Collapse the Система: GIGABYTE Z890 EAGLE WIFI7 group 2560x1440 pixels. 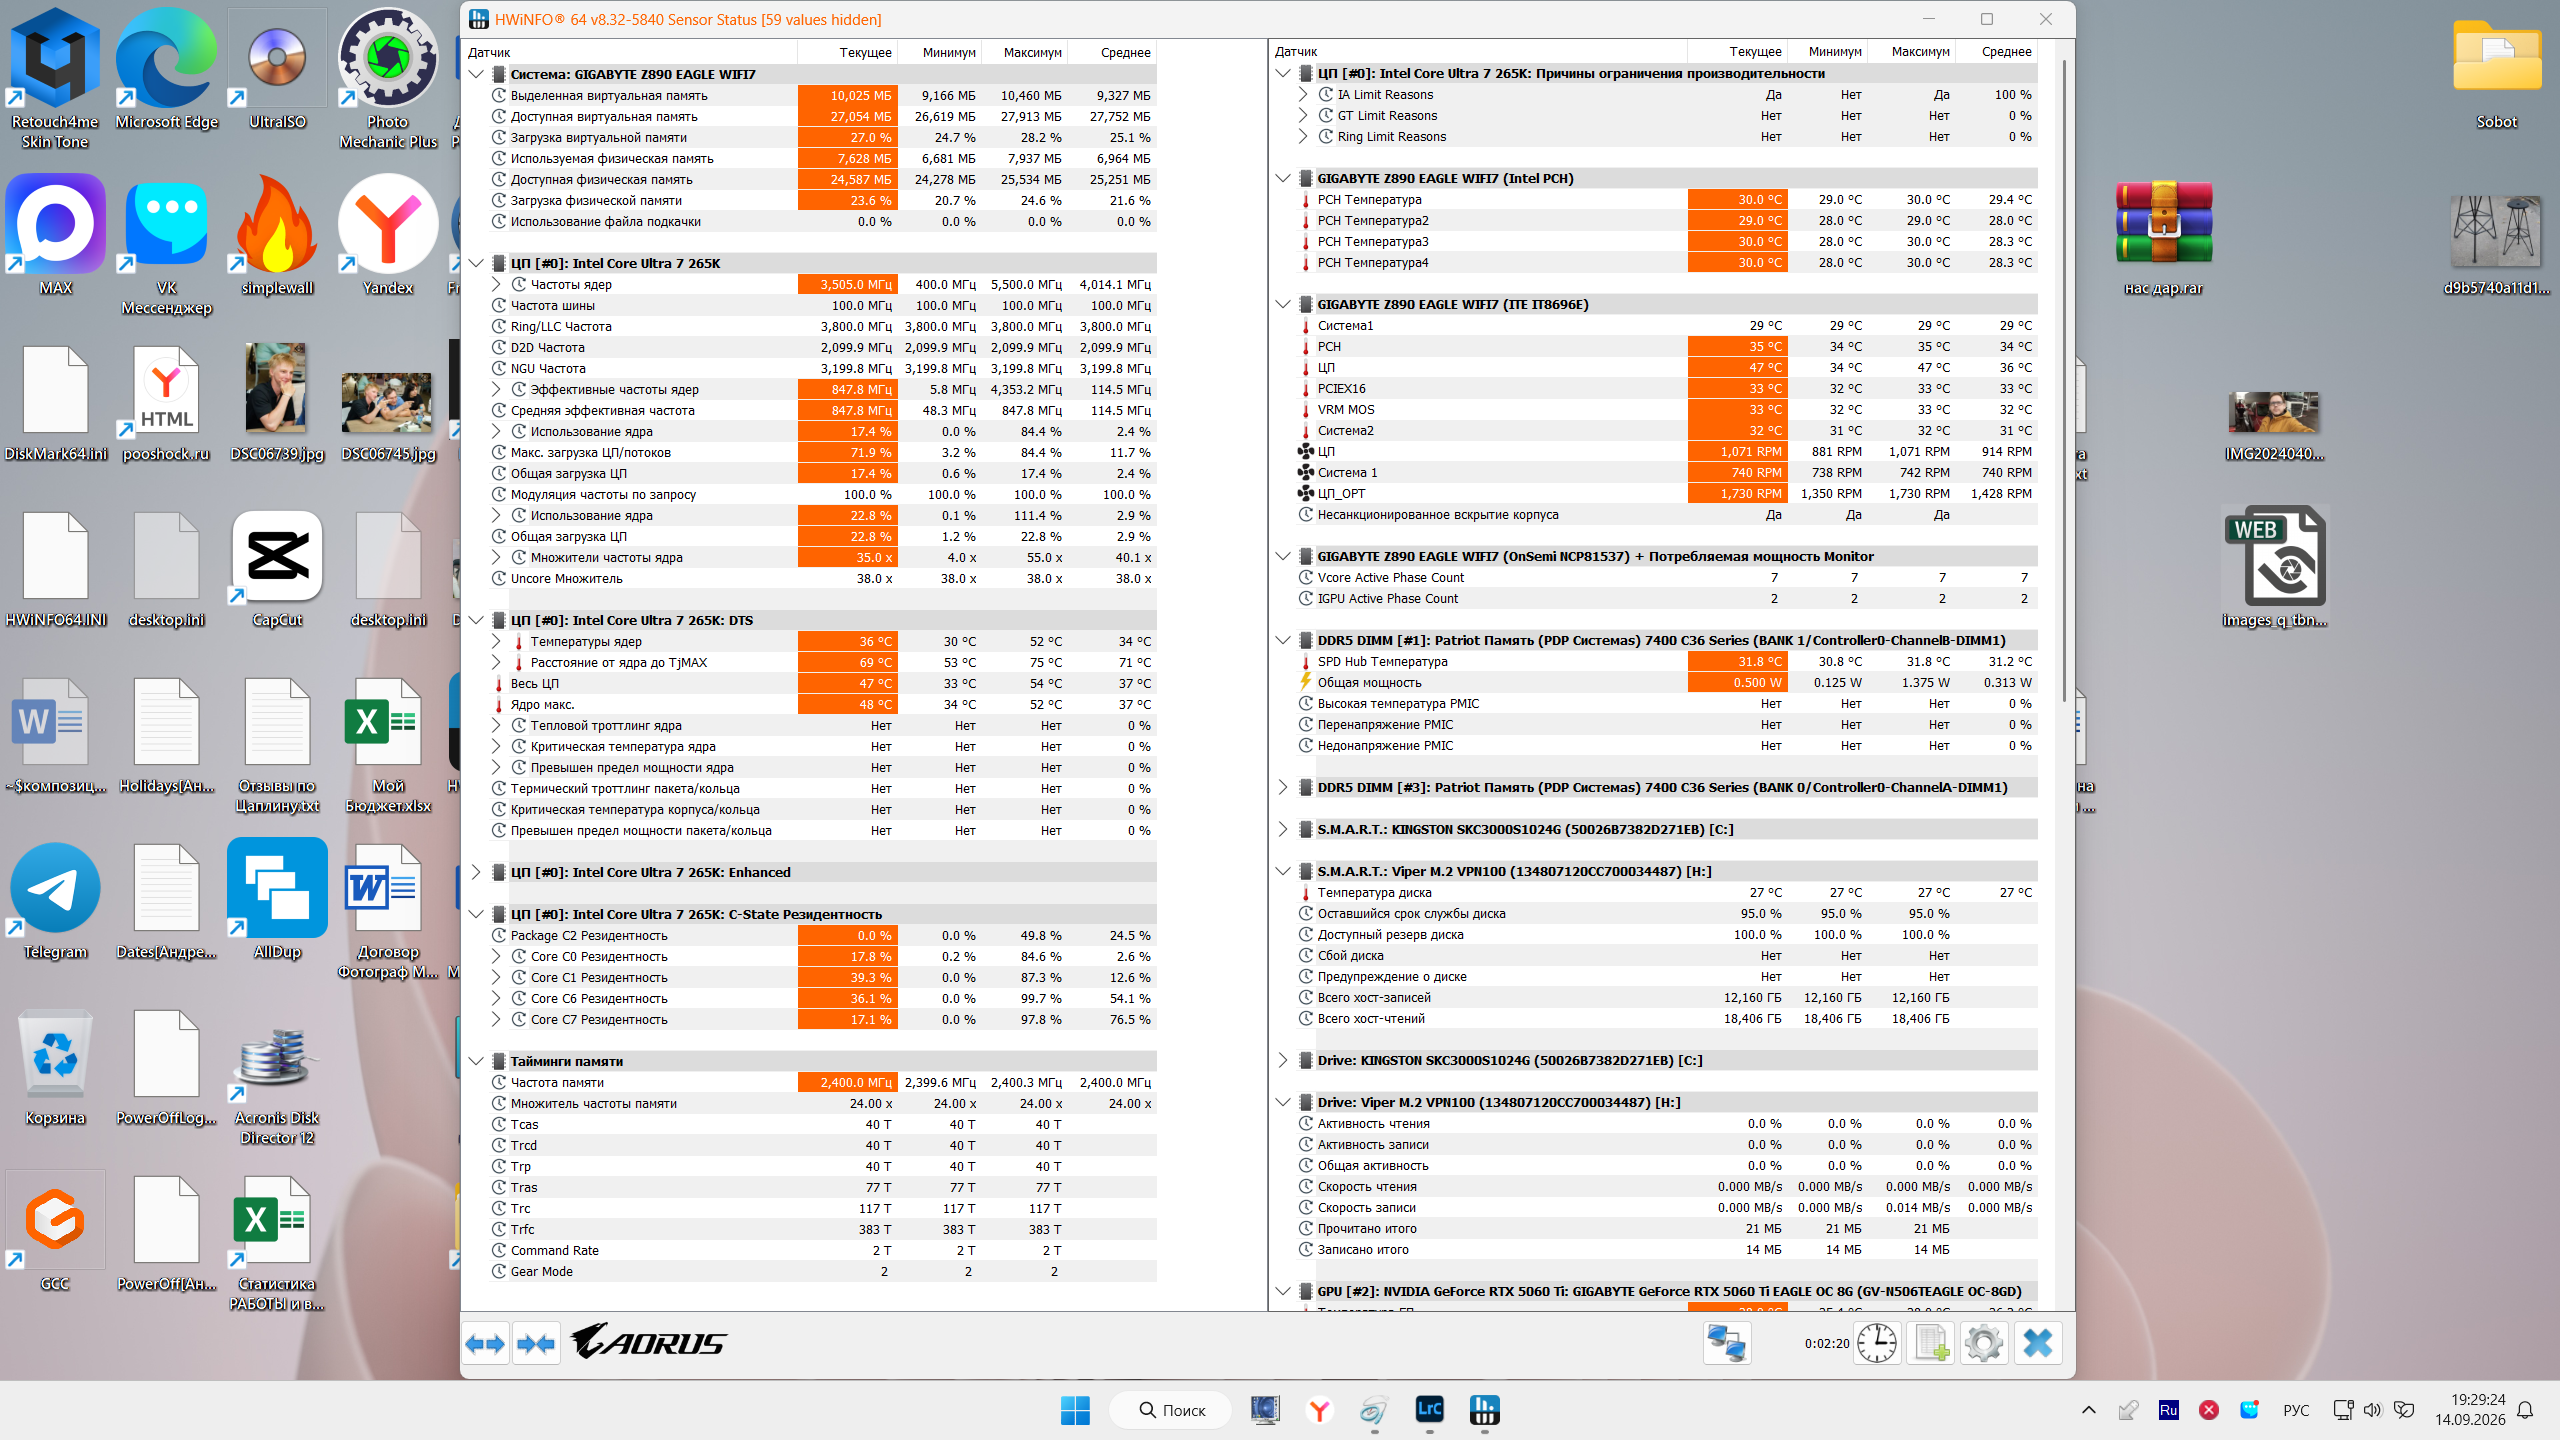pyautogui.click(x=477, y=74)
